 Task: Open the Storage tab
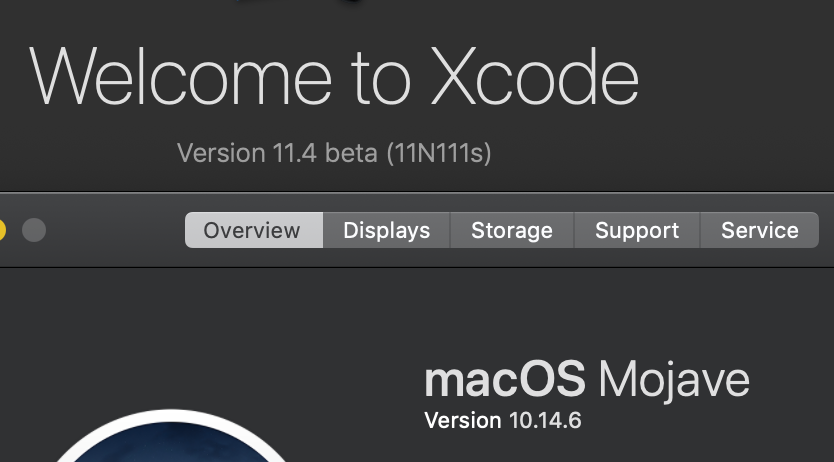[512, 230]
